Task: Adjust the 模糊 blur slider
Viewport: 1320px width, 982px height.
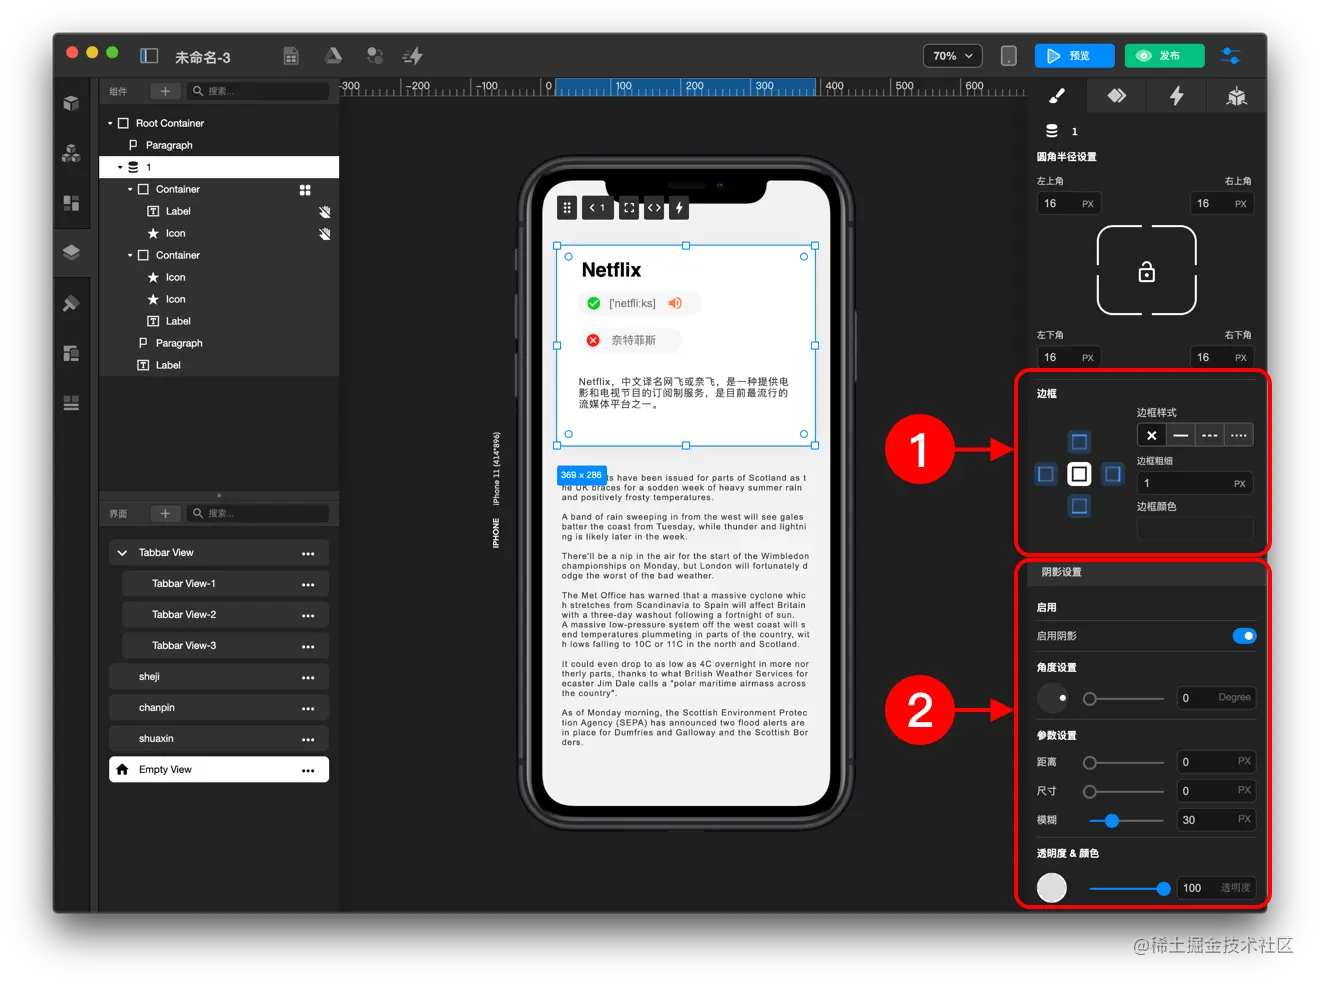Action: coord(1112,821)
